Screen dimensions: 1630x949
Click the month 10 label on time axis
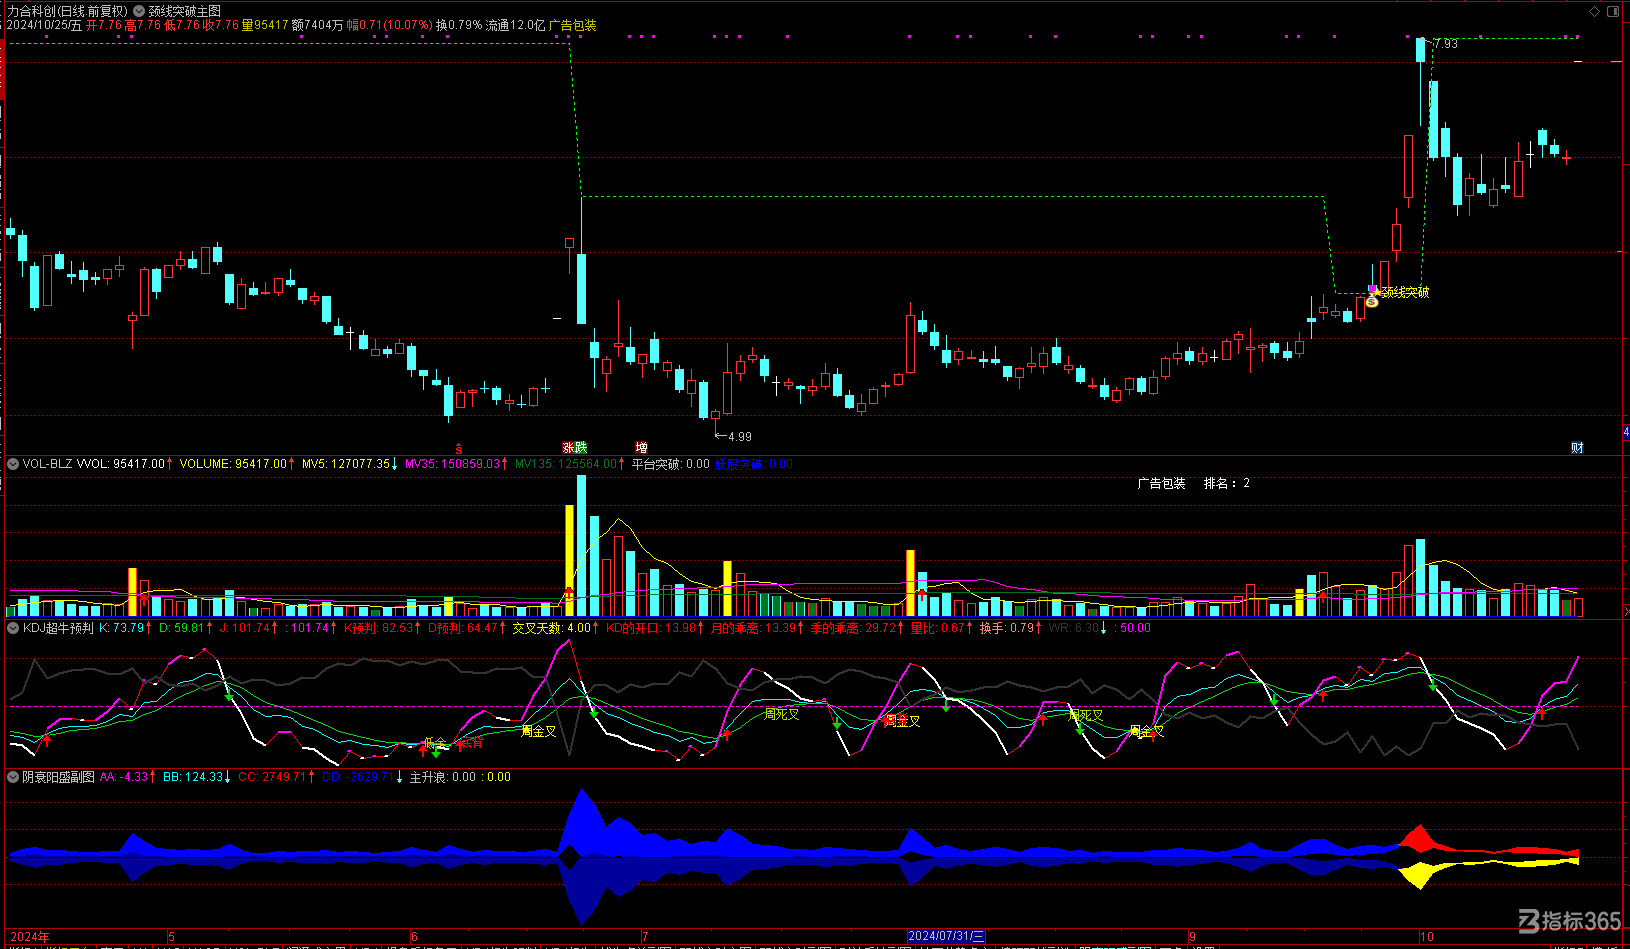pyautogui.click(x=1427, y=937)
